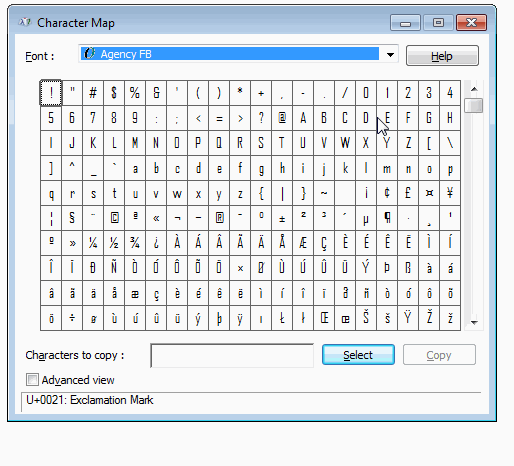Click the section sign § cell
The height and width of the screenshot is (466, 514).
pyautogui.click(x=72, y=218)
